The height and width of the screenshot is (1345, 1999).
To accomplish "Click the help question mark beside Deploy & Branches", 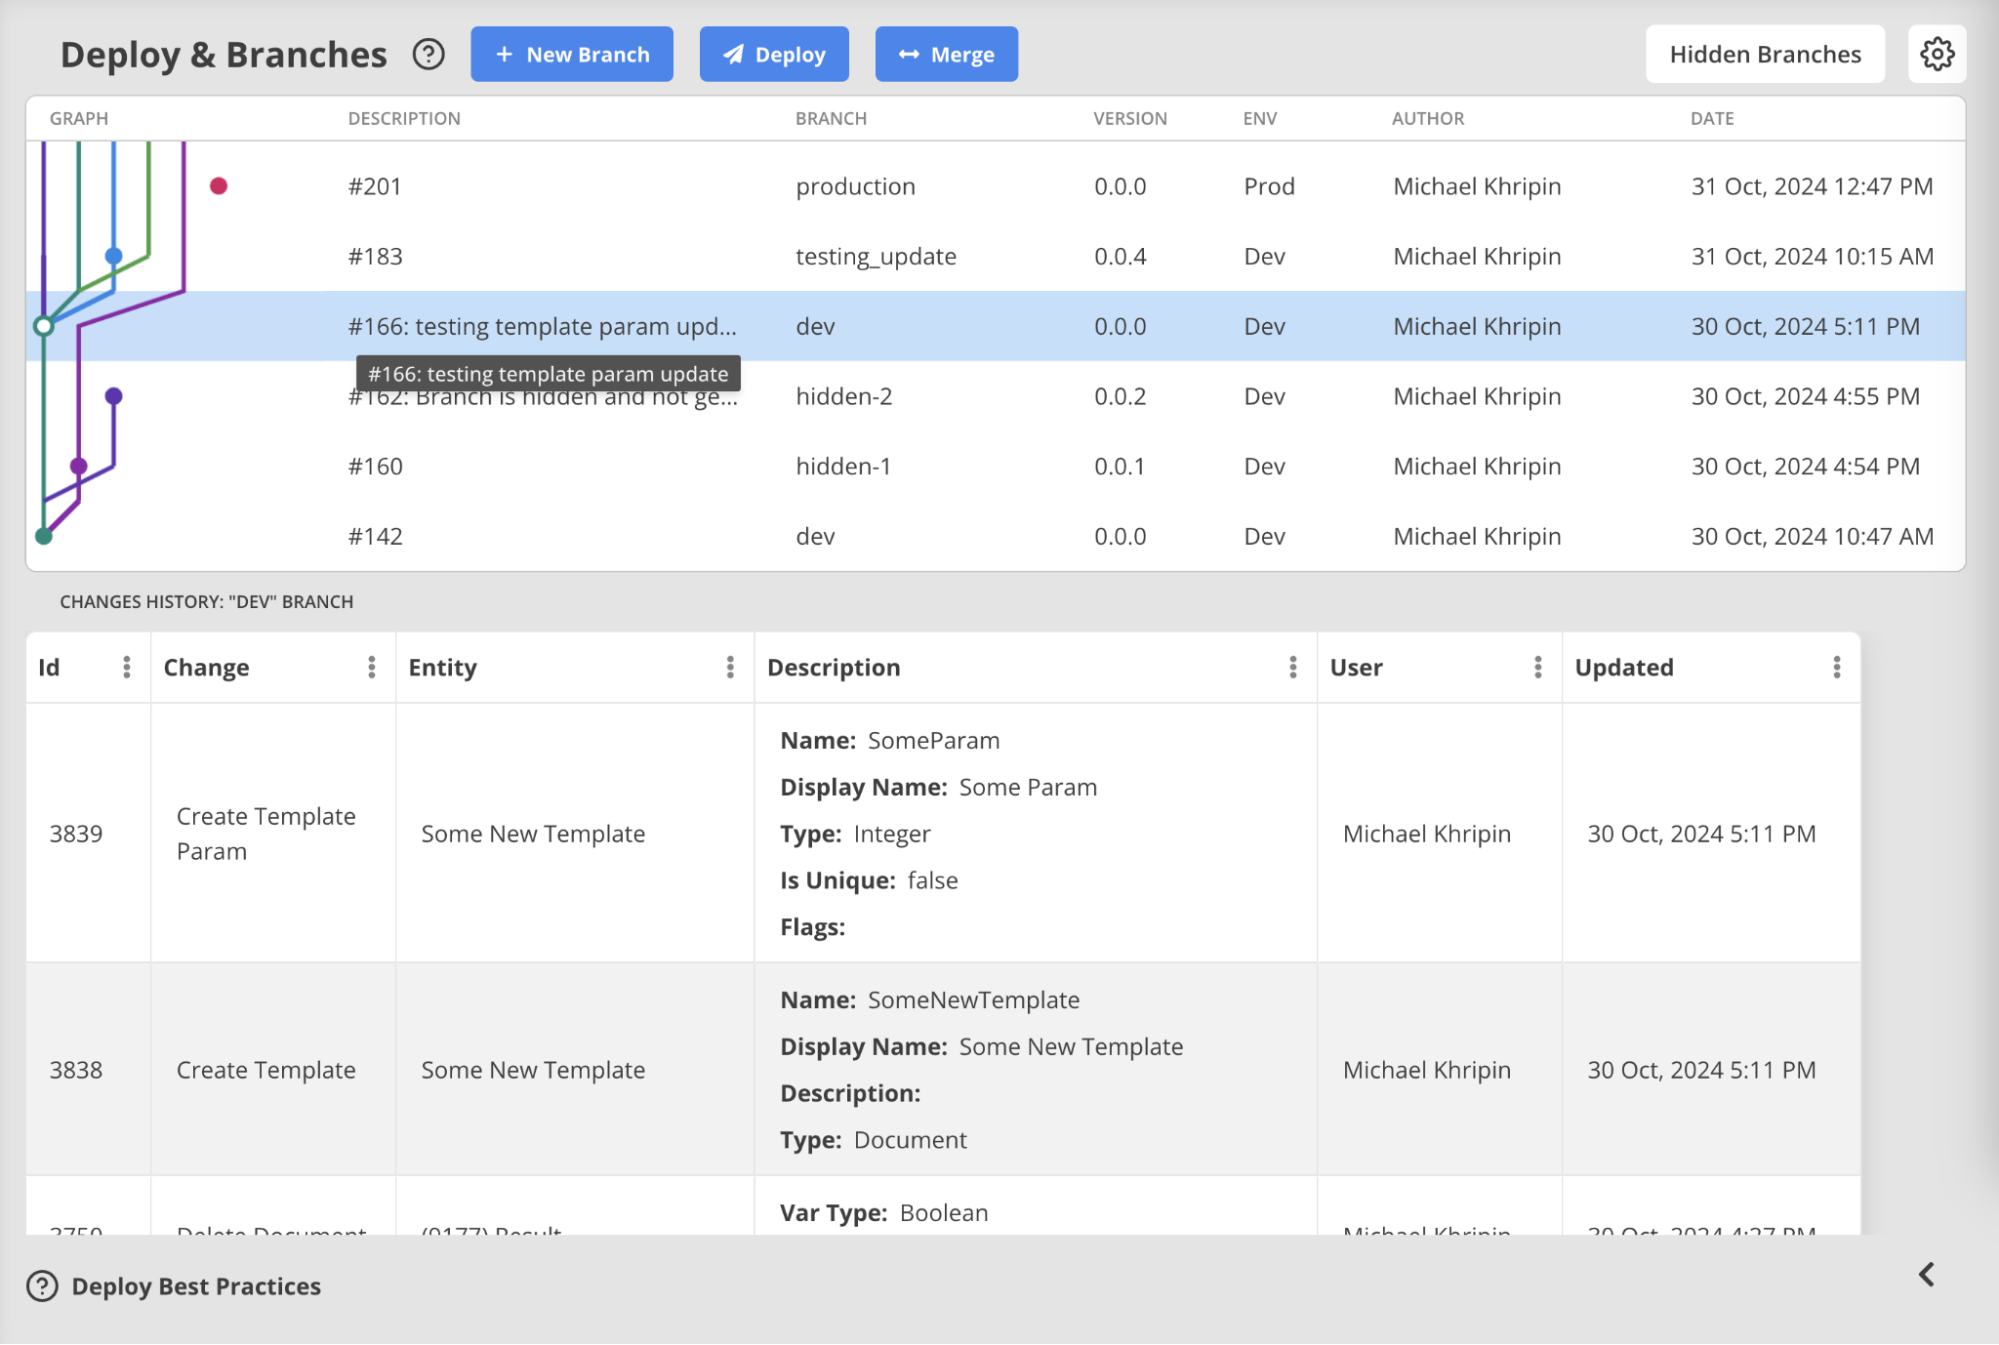I will pyautogui.click(x=428, y=54).
